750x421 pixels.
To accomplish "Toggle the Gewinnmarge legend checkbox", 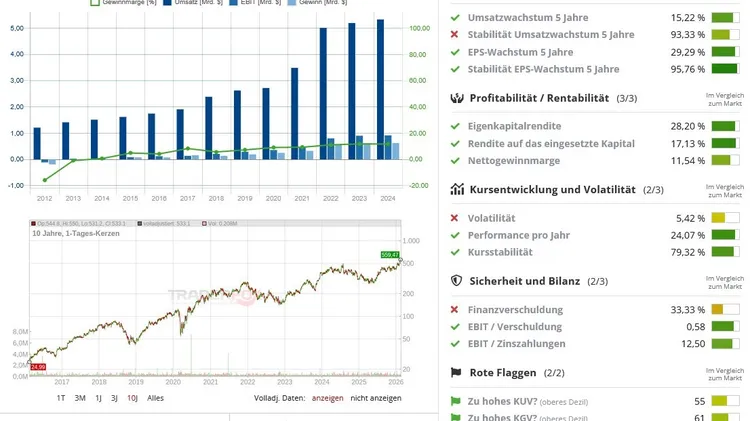I will tap(95, 3).
